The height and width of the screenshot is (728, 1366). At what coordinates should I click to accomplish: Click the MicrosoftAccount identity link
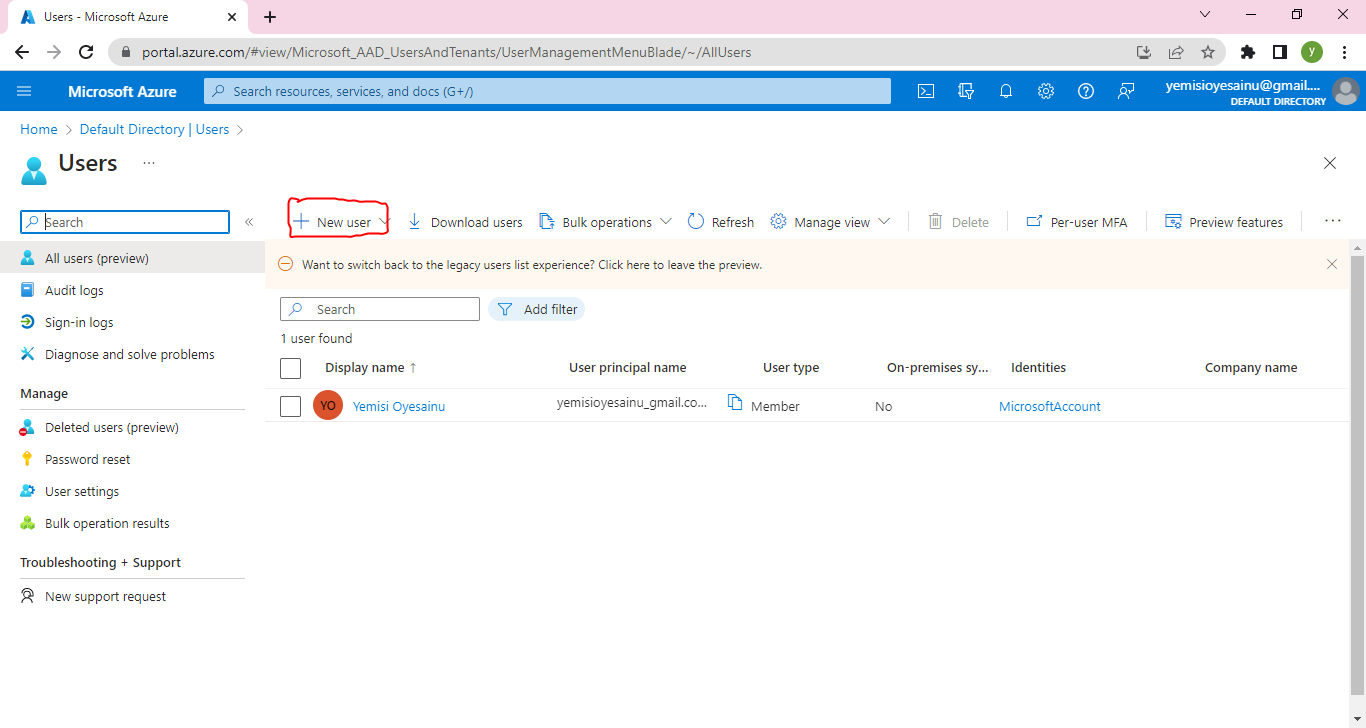point(1050,407)
